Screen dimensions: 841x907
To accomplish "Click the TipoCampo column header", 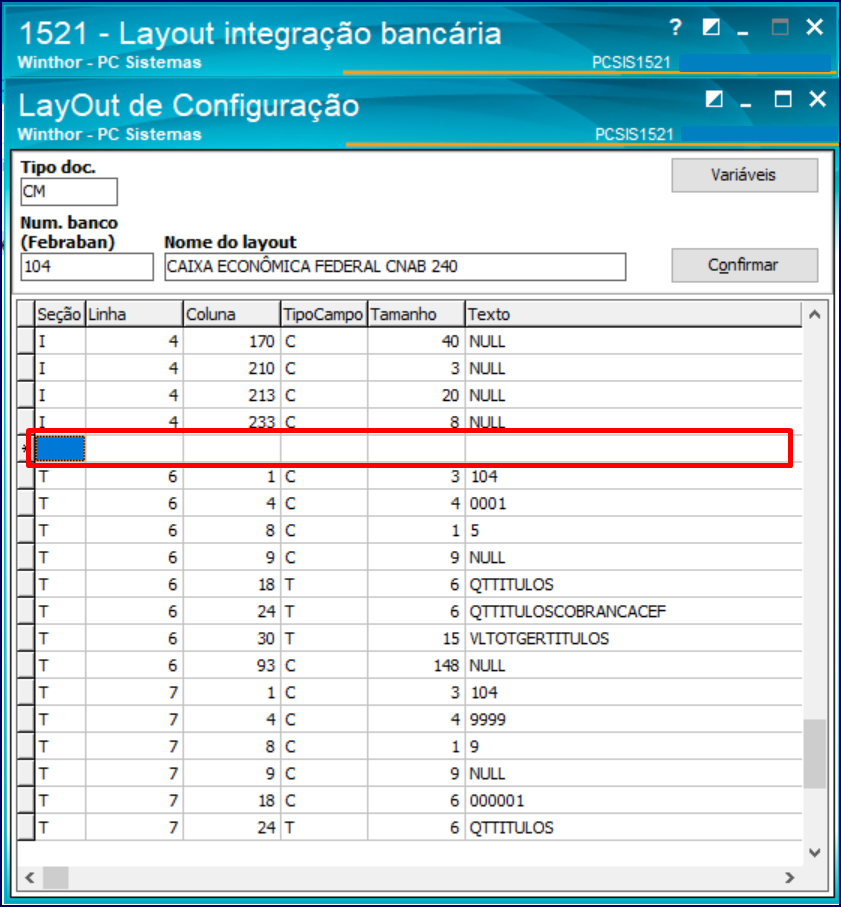I will [x=324, y=314].
